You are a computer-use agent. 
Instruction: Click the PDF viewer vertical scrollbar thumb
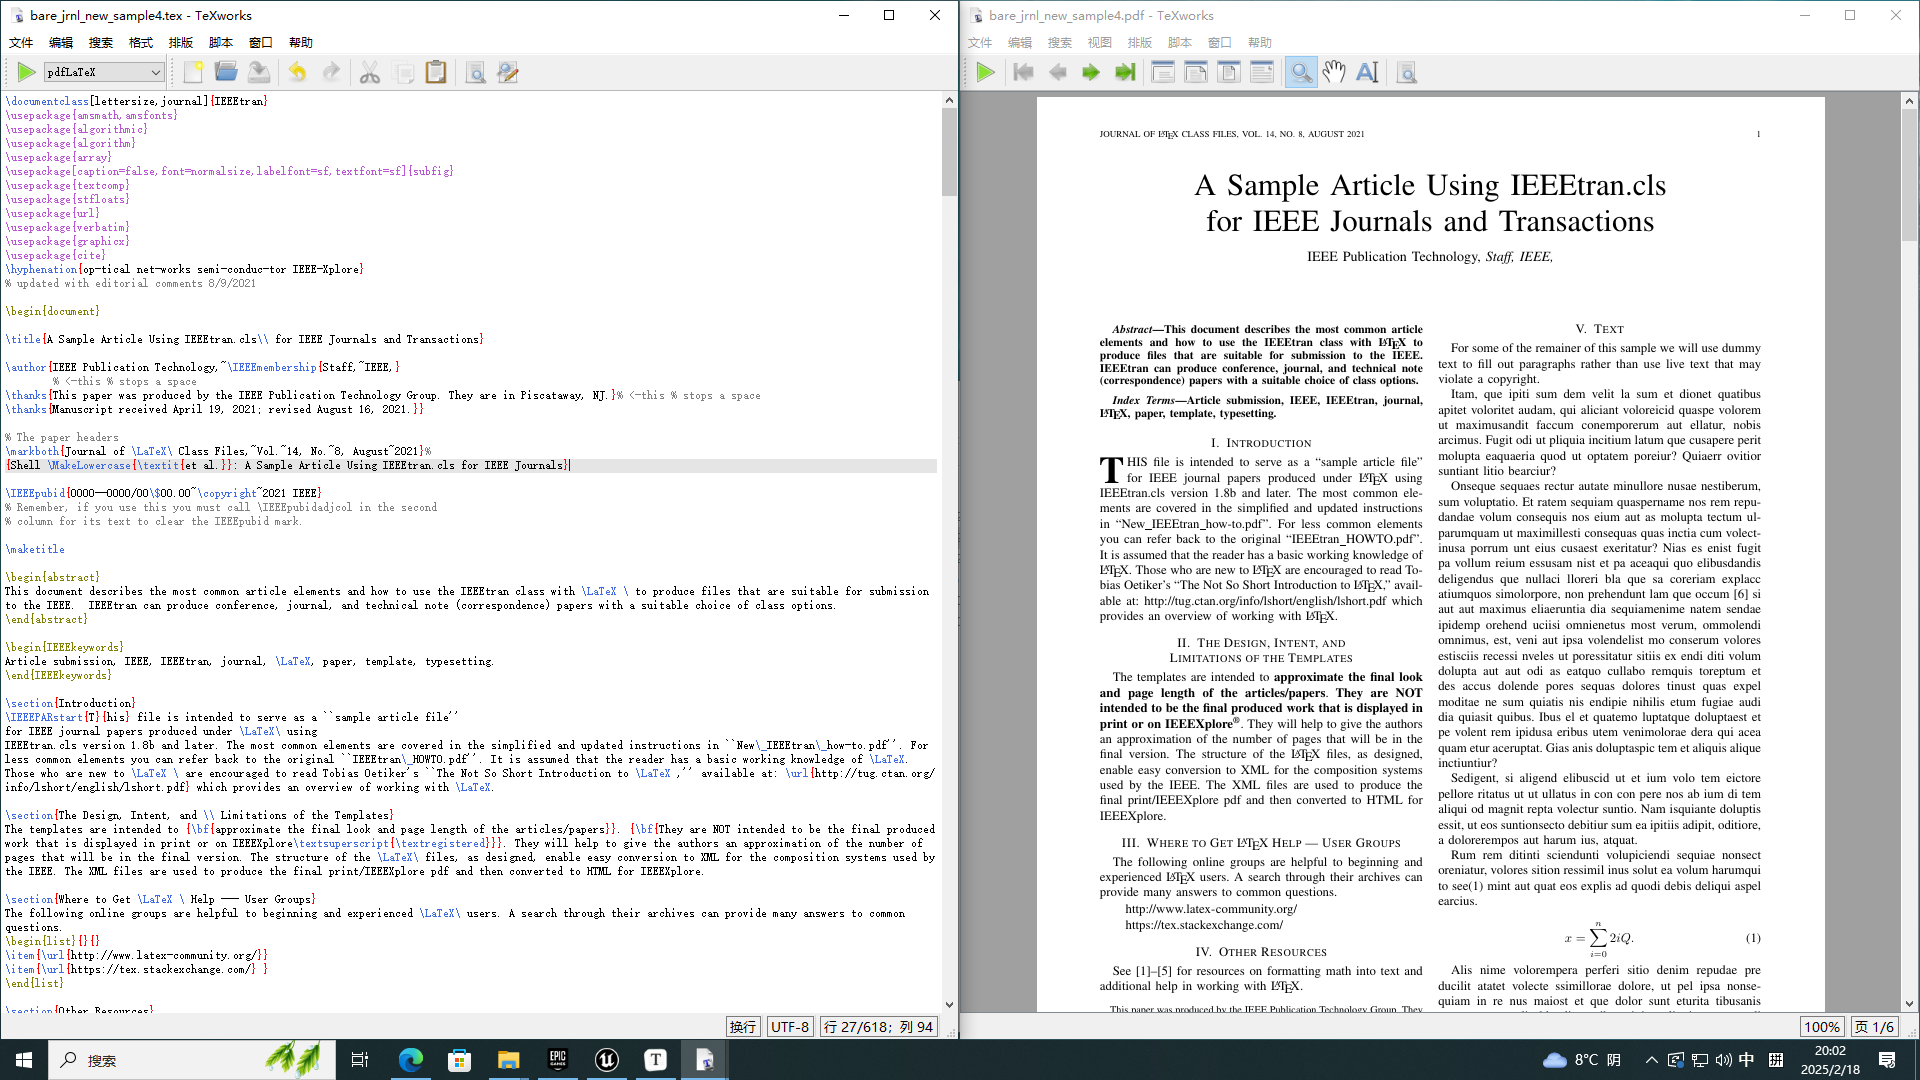click(x=1909, y=174)
